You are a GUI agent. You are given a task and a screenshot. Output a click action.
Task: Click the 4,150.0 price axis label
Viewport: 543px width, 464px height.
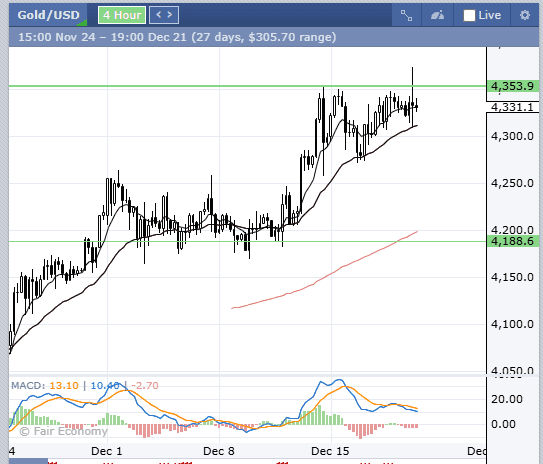[x=512, y=277]
